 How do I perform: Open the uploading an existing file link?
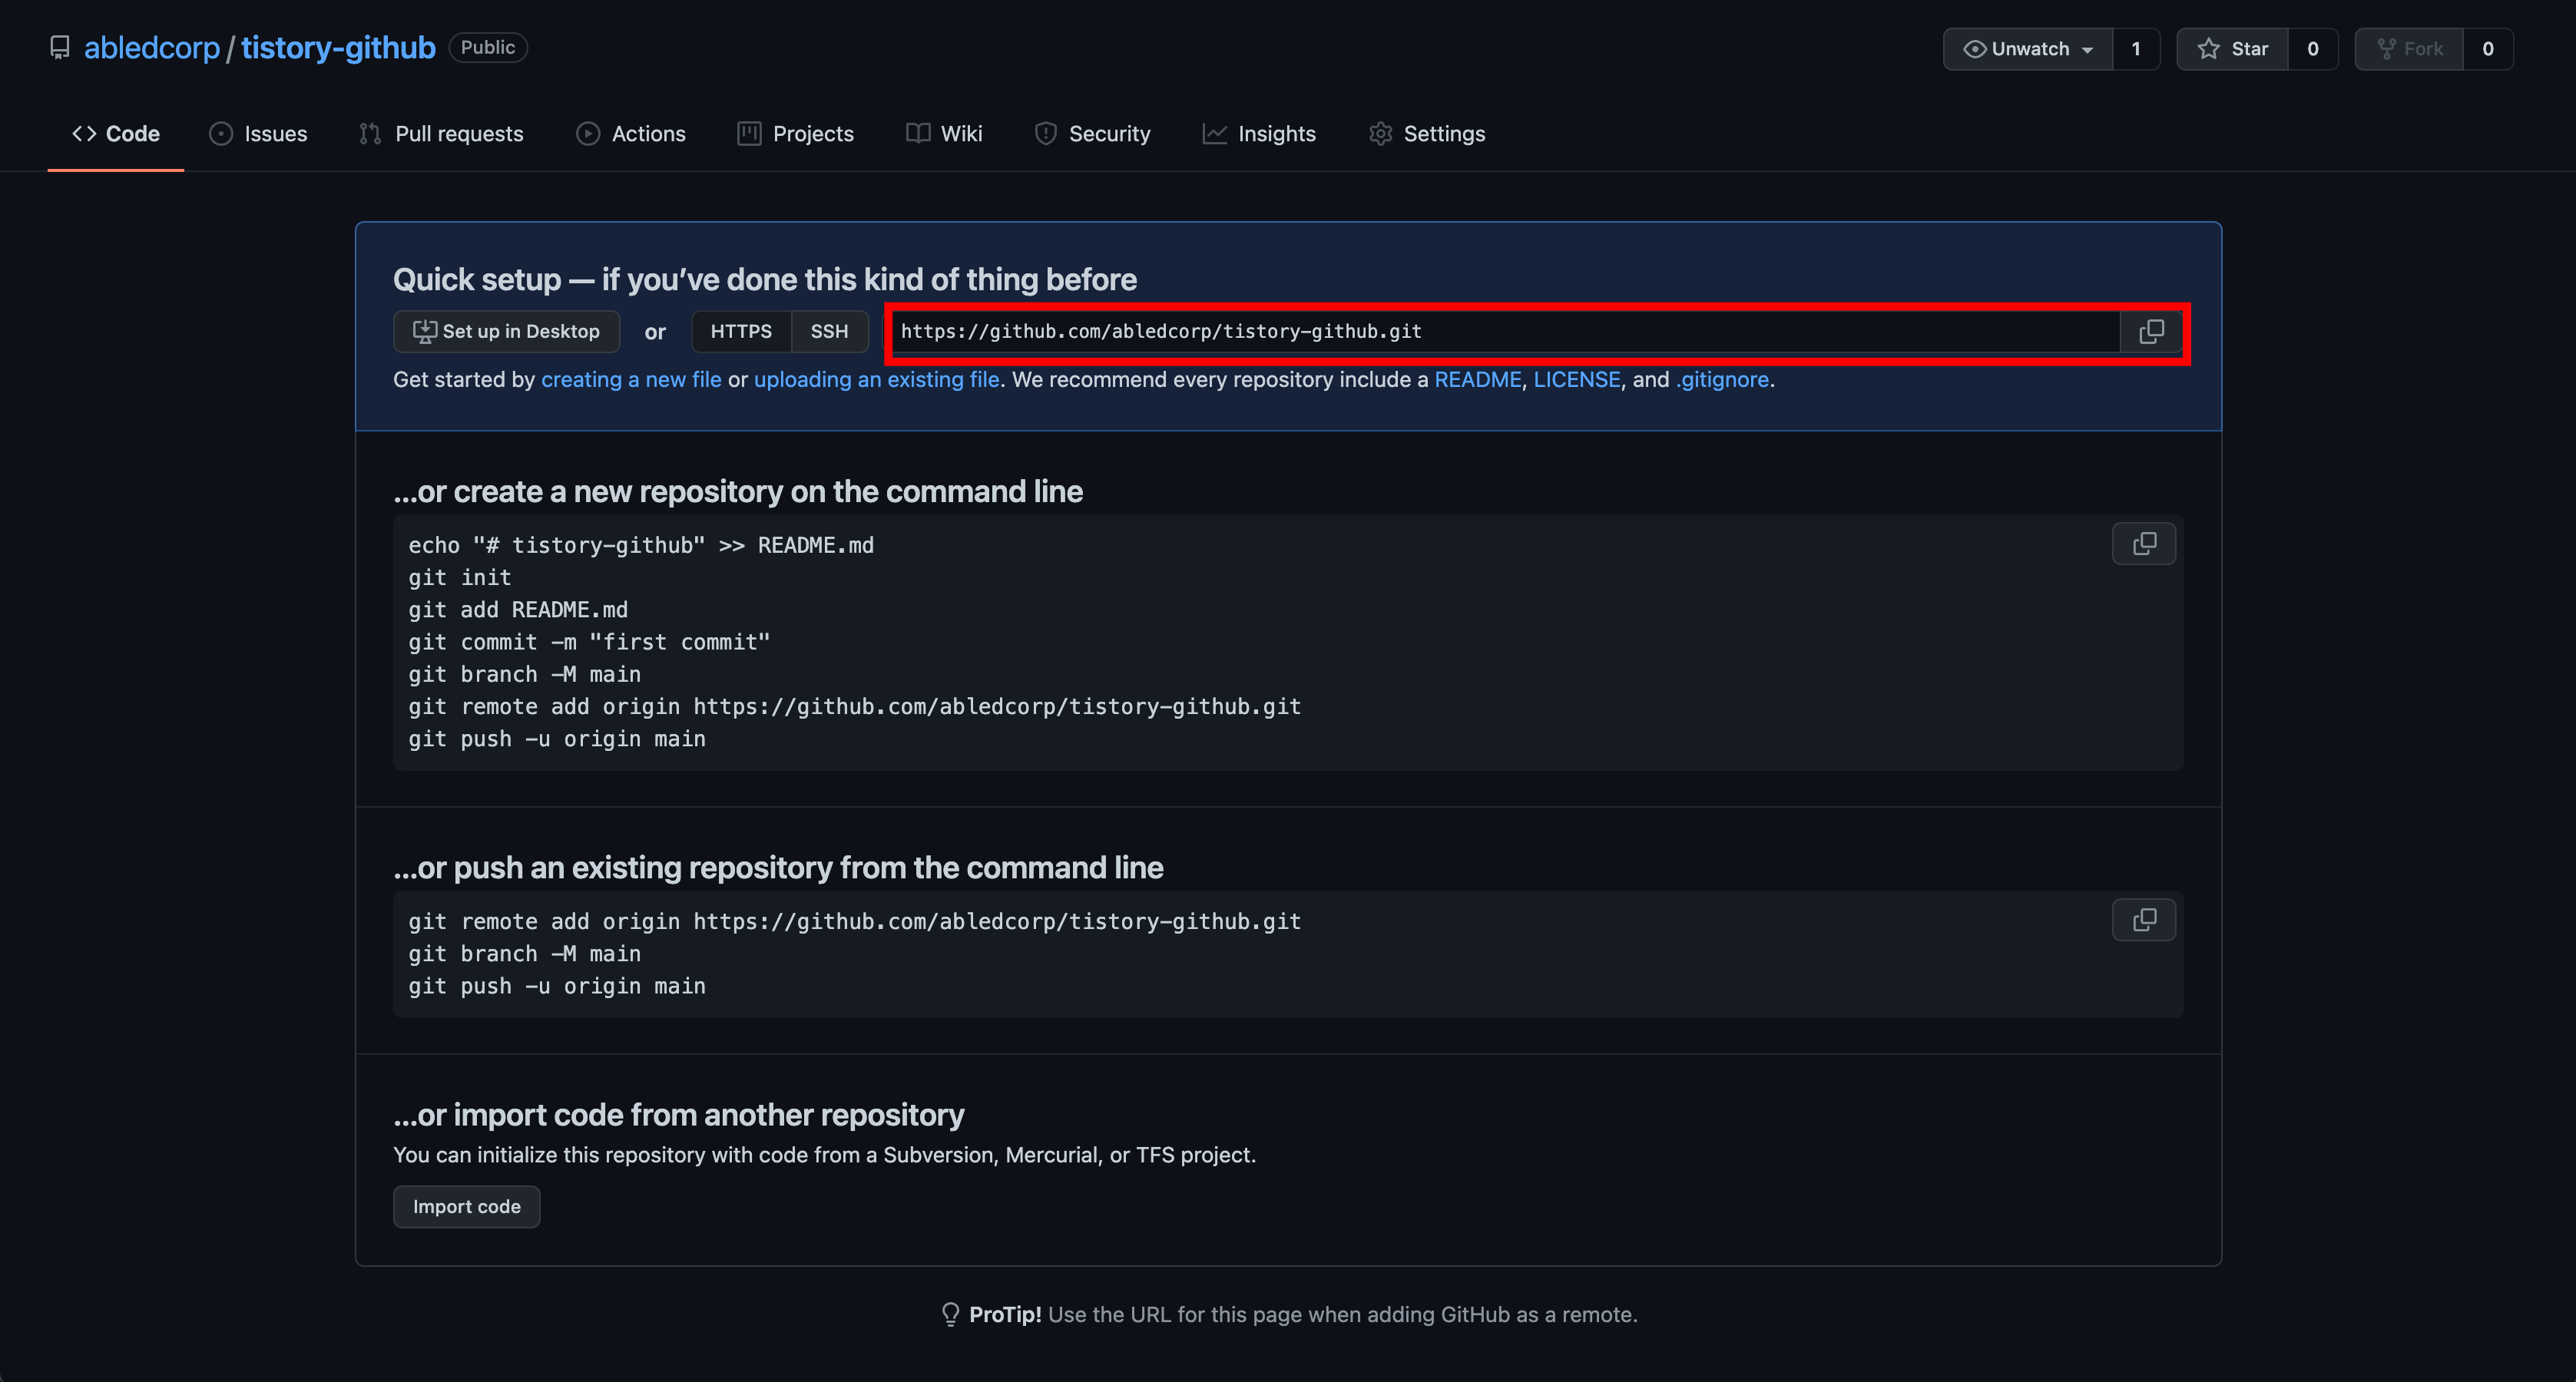coord(876,380)
